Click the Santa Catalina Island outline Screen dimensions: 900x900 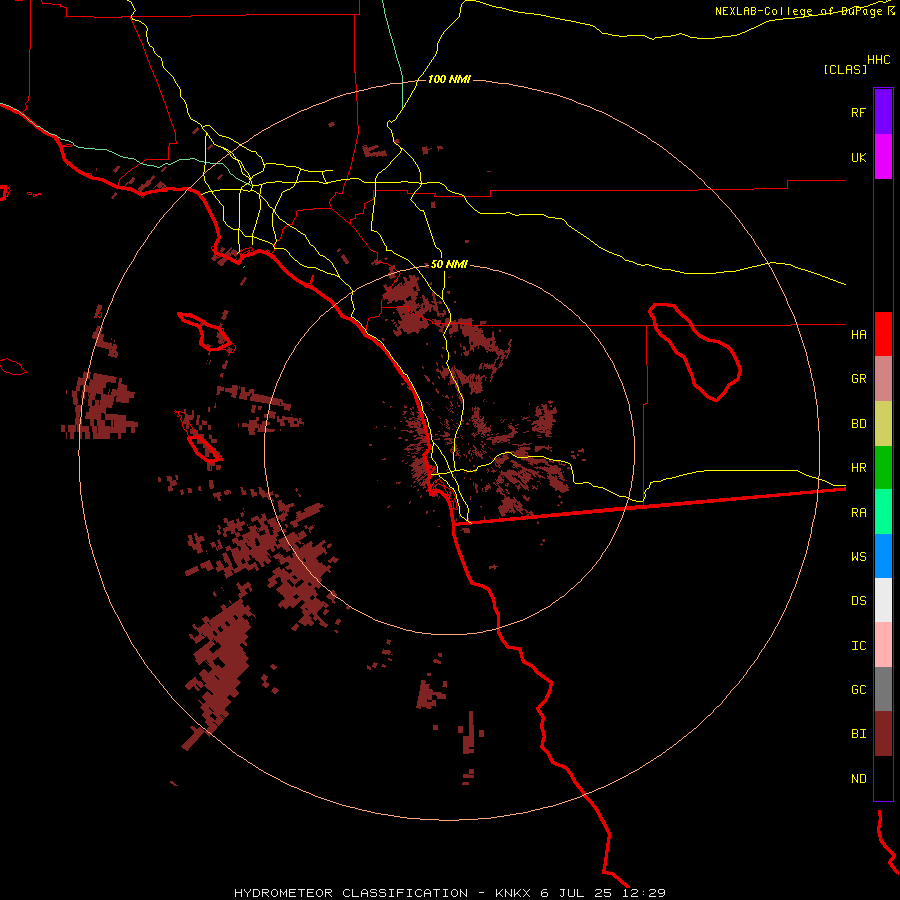point(205,332)
